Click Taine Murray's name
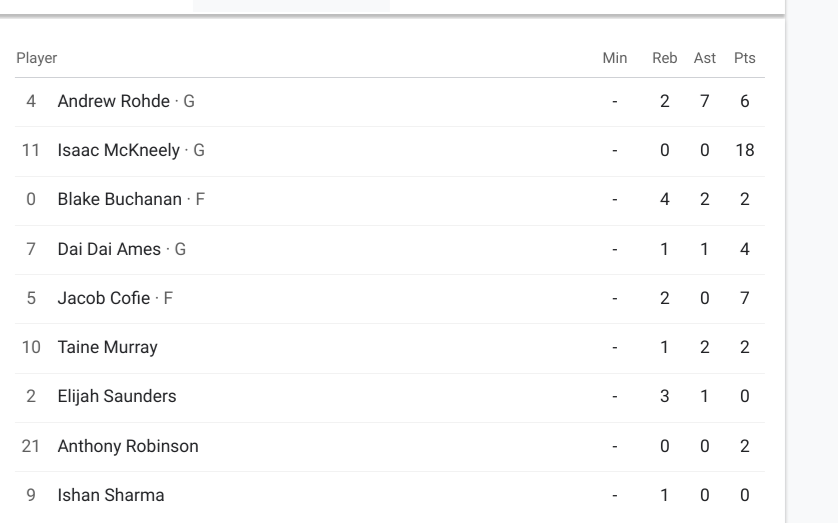This screenshot has width=838, height=523. point(107,347)
